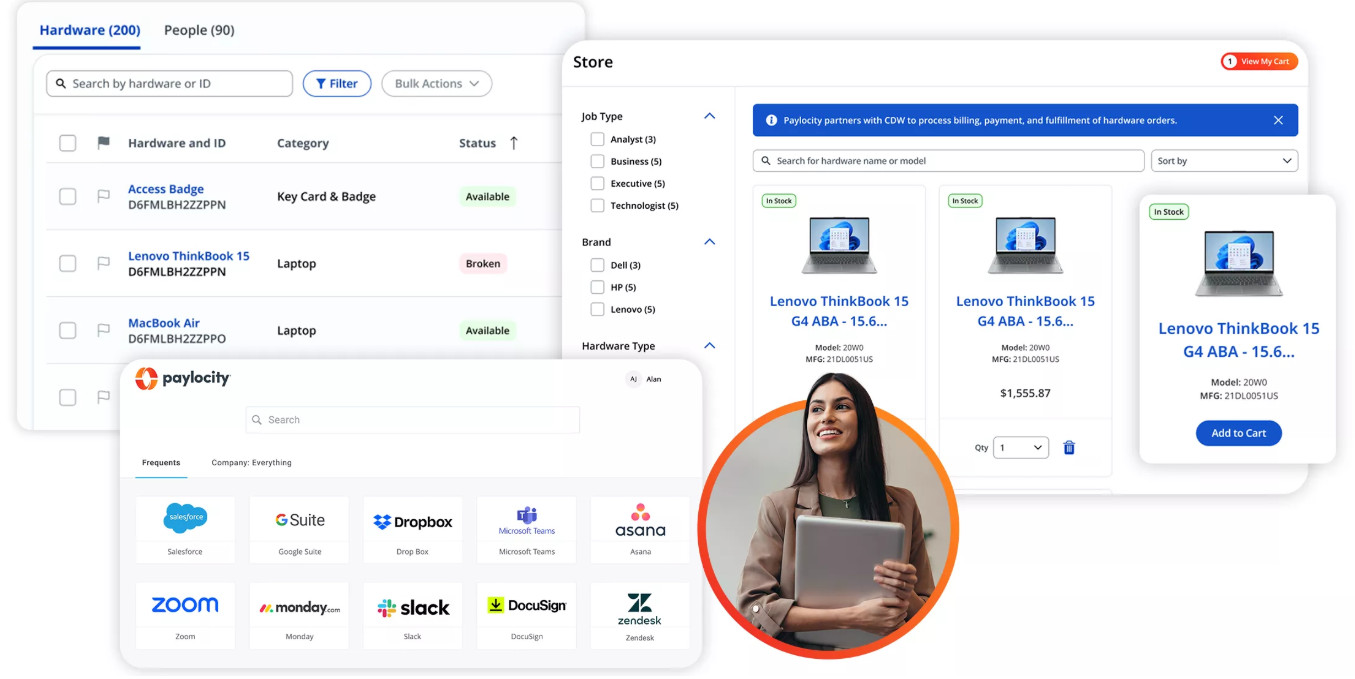The image size is (1355, 679).
Task: Check the Business (5) job type
Action: 597,161
